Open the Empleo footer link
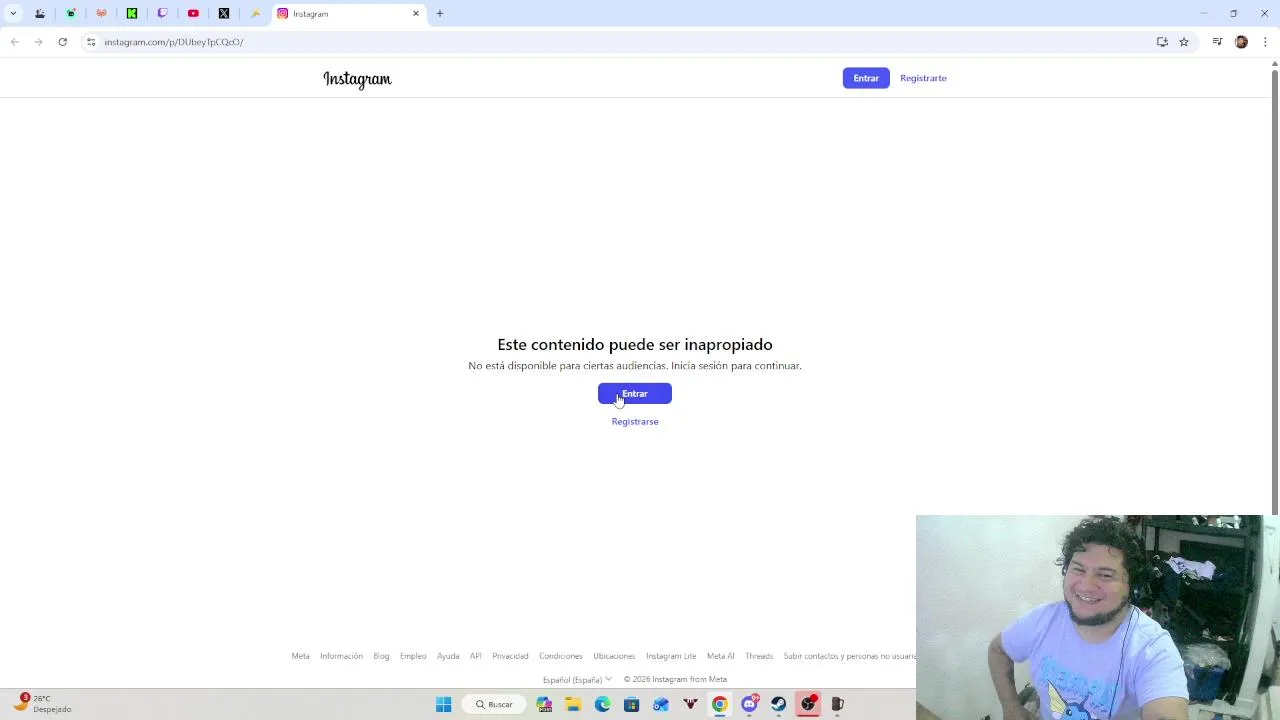This screenshot has width=1280, height=720. coord(413,656)
